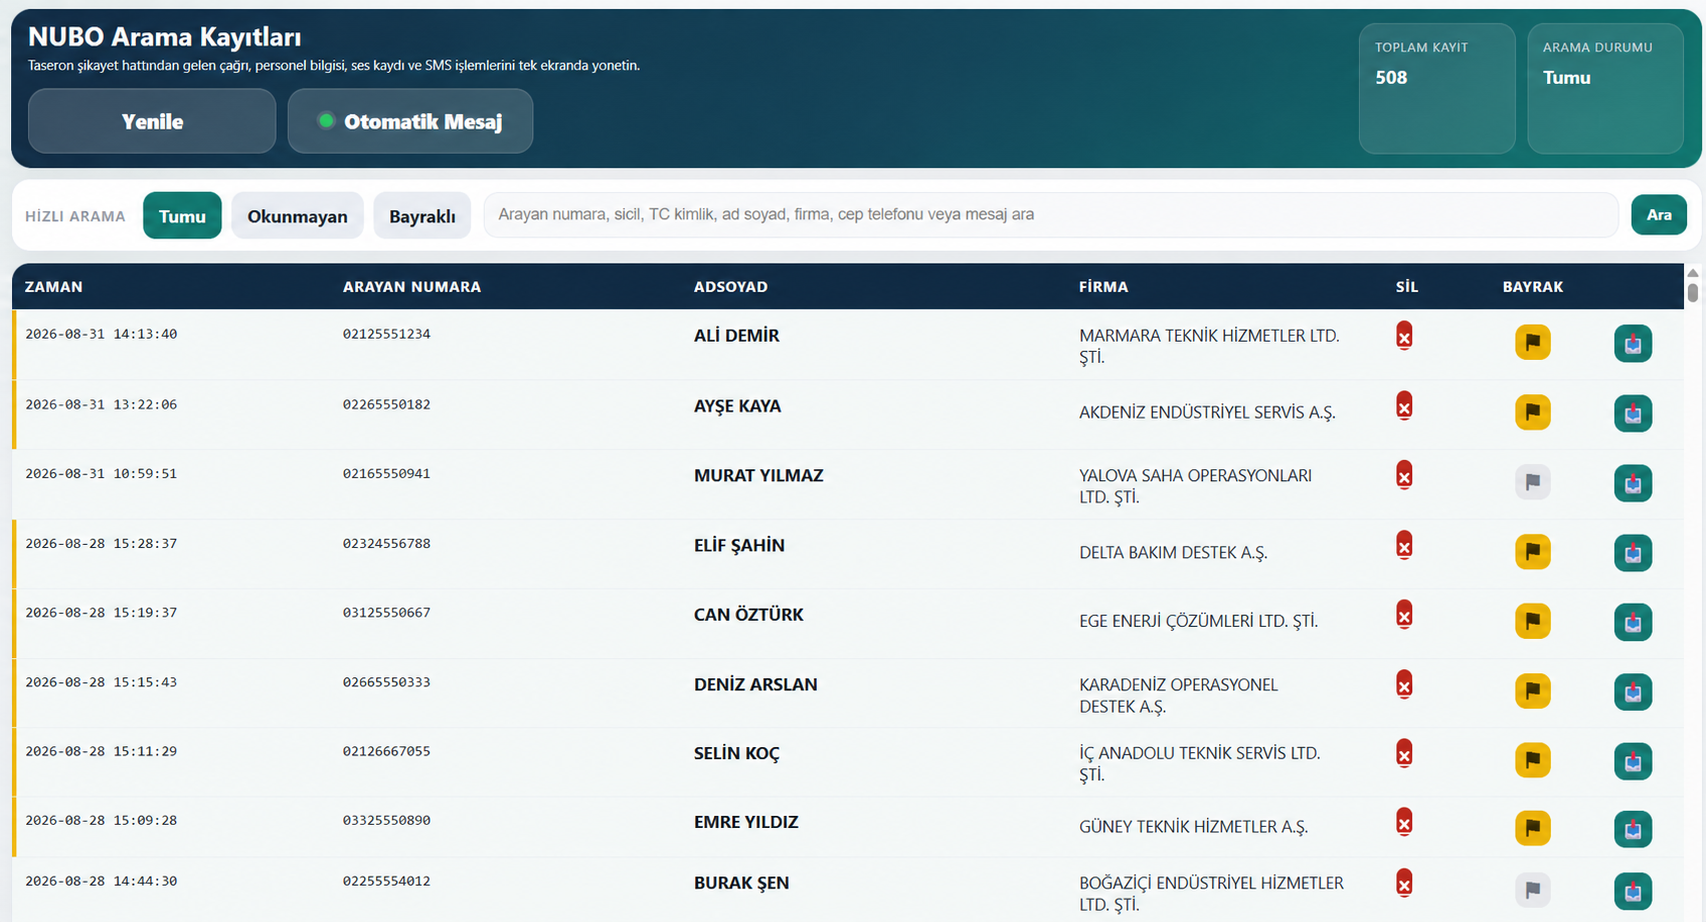Delete the ALİ DEMİR call record

coord(1404,336)
